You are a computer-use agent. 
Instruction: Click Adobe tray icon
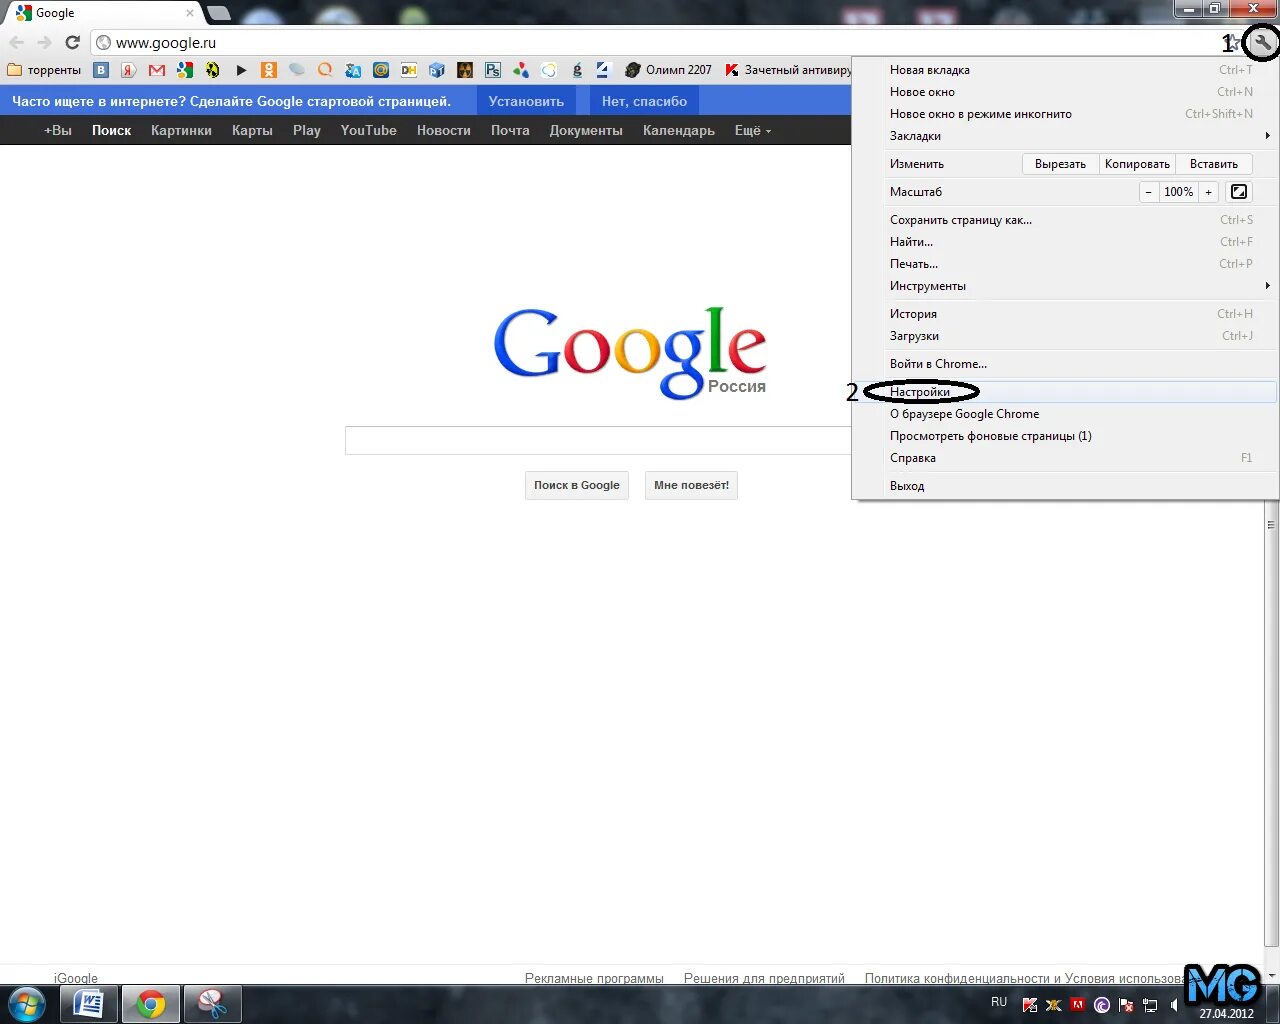(1078, 1005)
